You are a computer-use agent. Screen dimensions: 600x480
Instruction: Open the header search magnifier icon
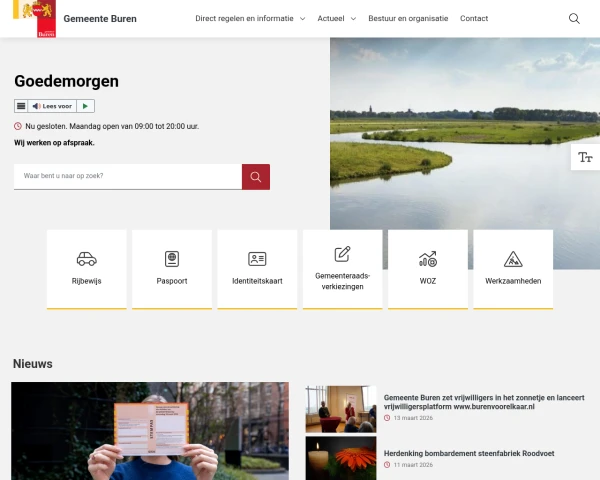[x=574, y=18]
